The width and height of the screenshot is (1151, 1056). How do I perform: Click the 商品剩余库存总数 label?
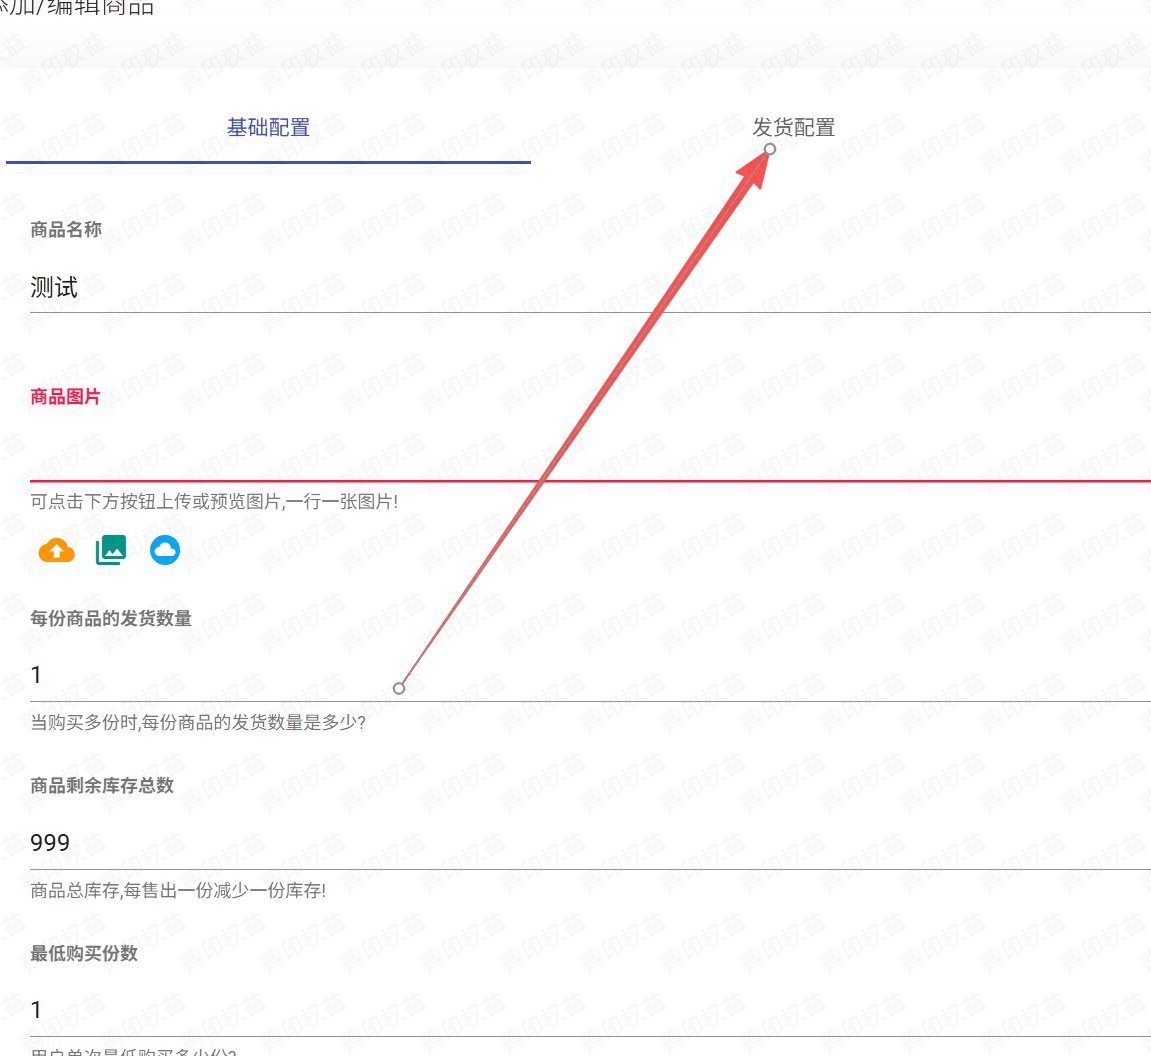coord(102,786)
